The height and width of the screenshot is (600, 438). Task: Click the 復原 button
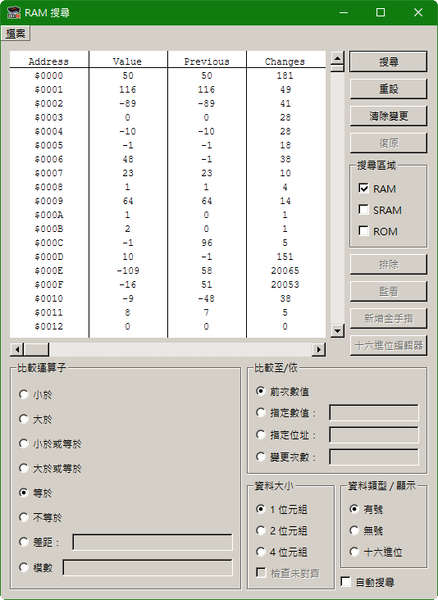pyautogui.click(x=388, y=143)
